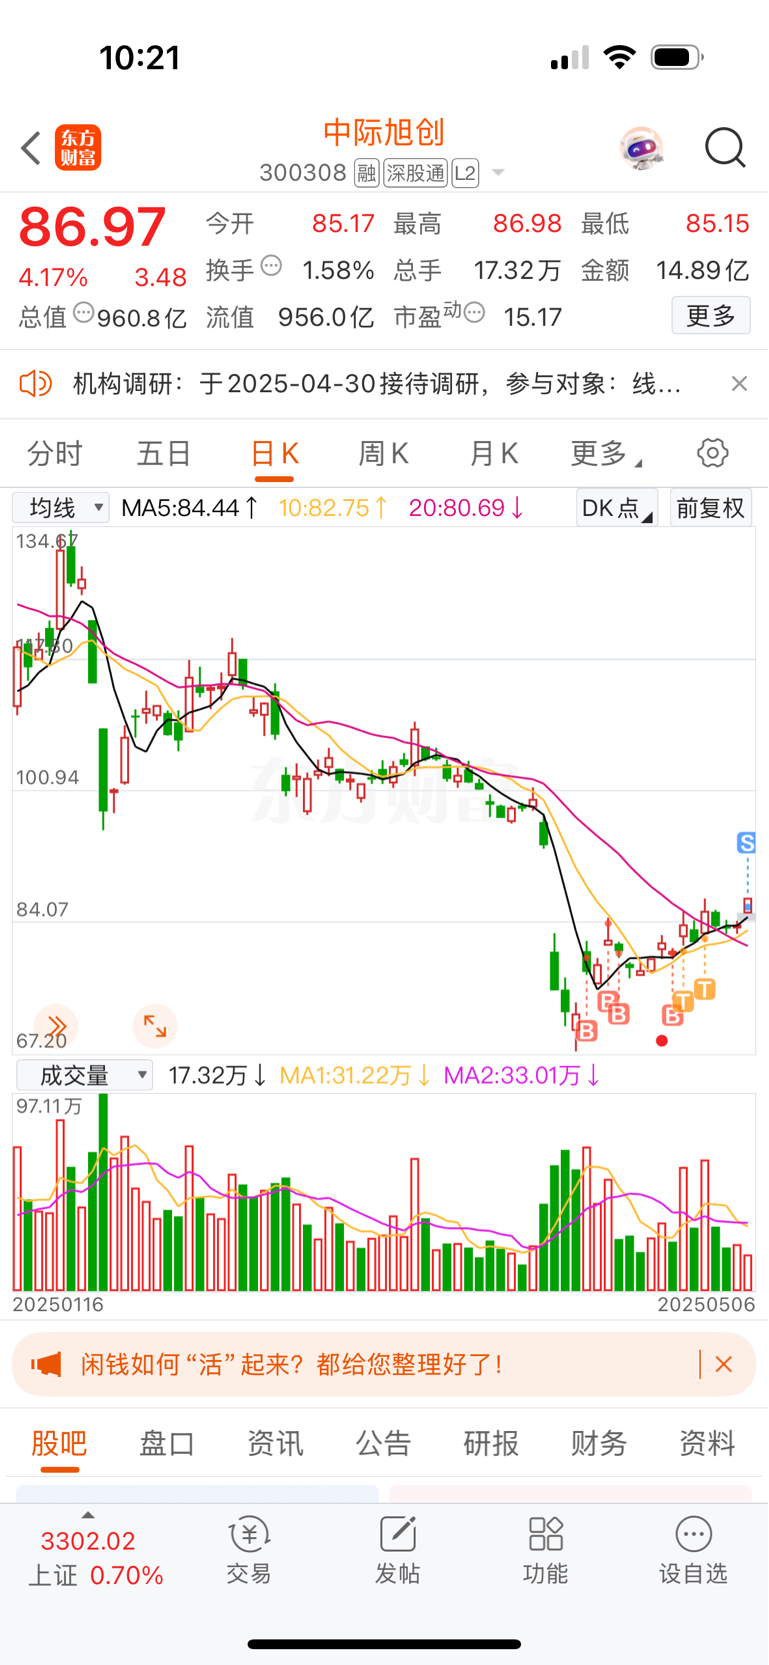
Task: Show info for 换手 help icon
Action: pos(271,266)
